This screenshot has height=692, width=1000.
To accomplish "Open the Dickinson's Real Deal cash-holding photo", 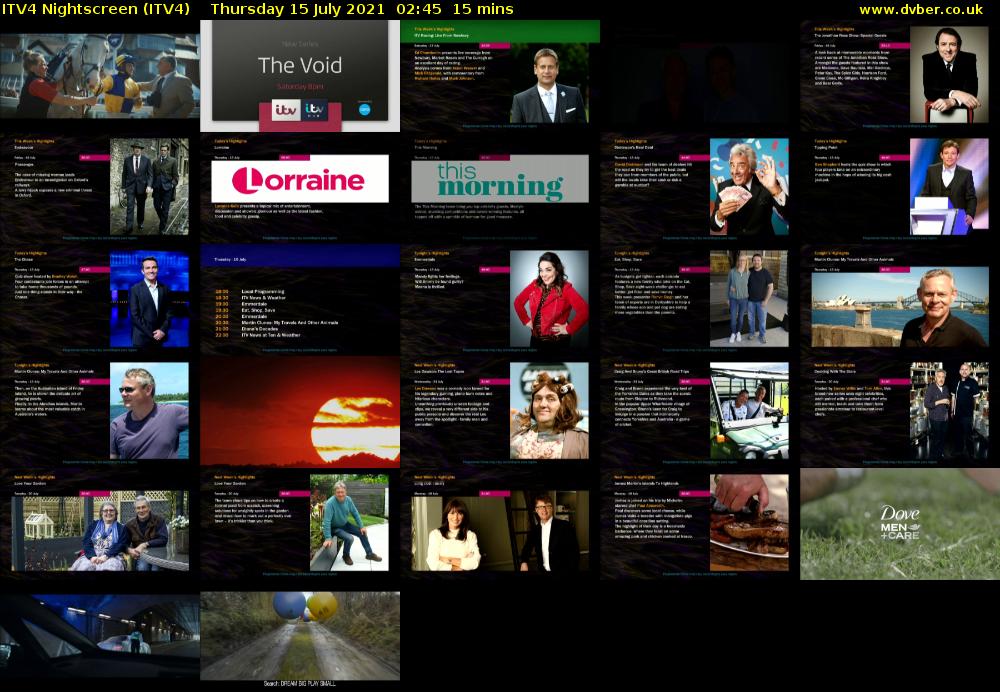I will point(749,186).
